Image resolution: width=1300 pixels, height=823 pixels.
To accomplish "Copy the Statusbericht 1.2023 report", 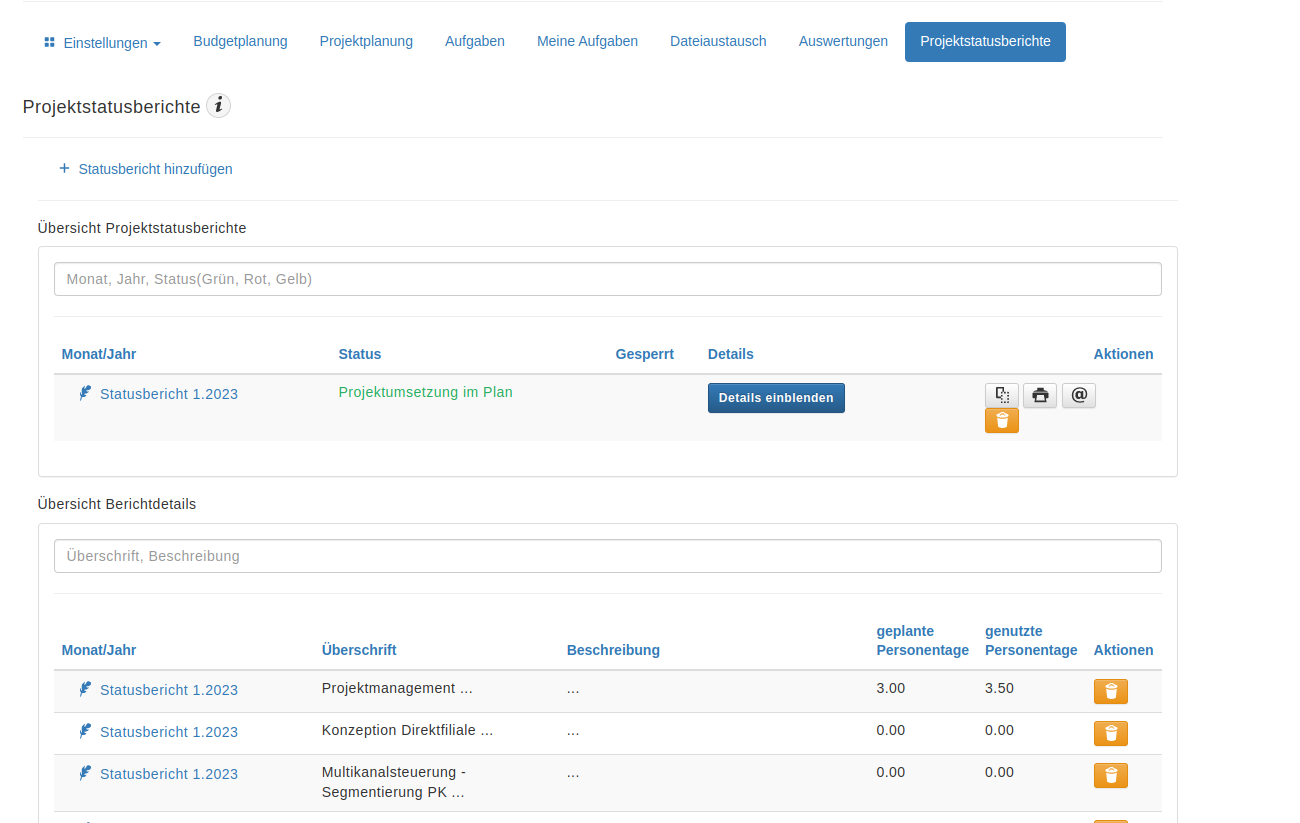I will click(x=1002, y=395).
